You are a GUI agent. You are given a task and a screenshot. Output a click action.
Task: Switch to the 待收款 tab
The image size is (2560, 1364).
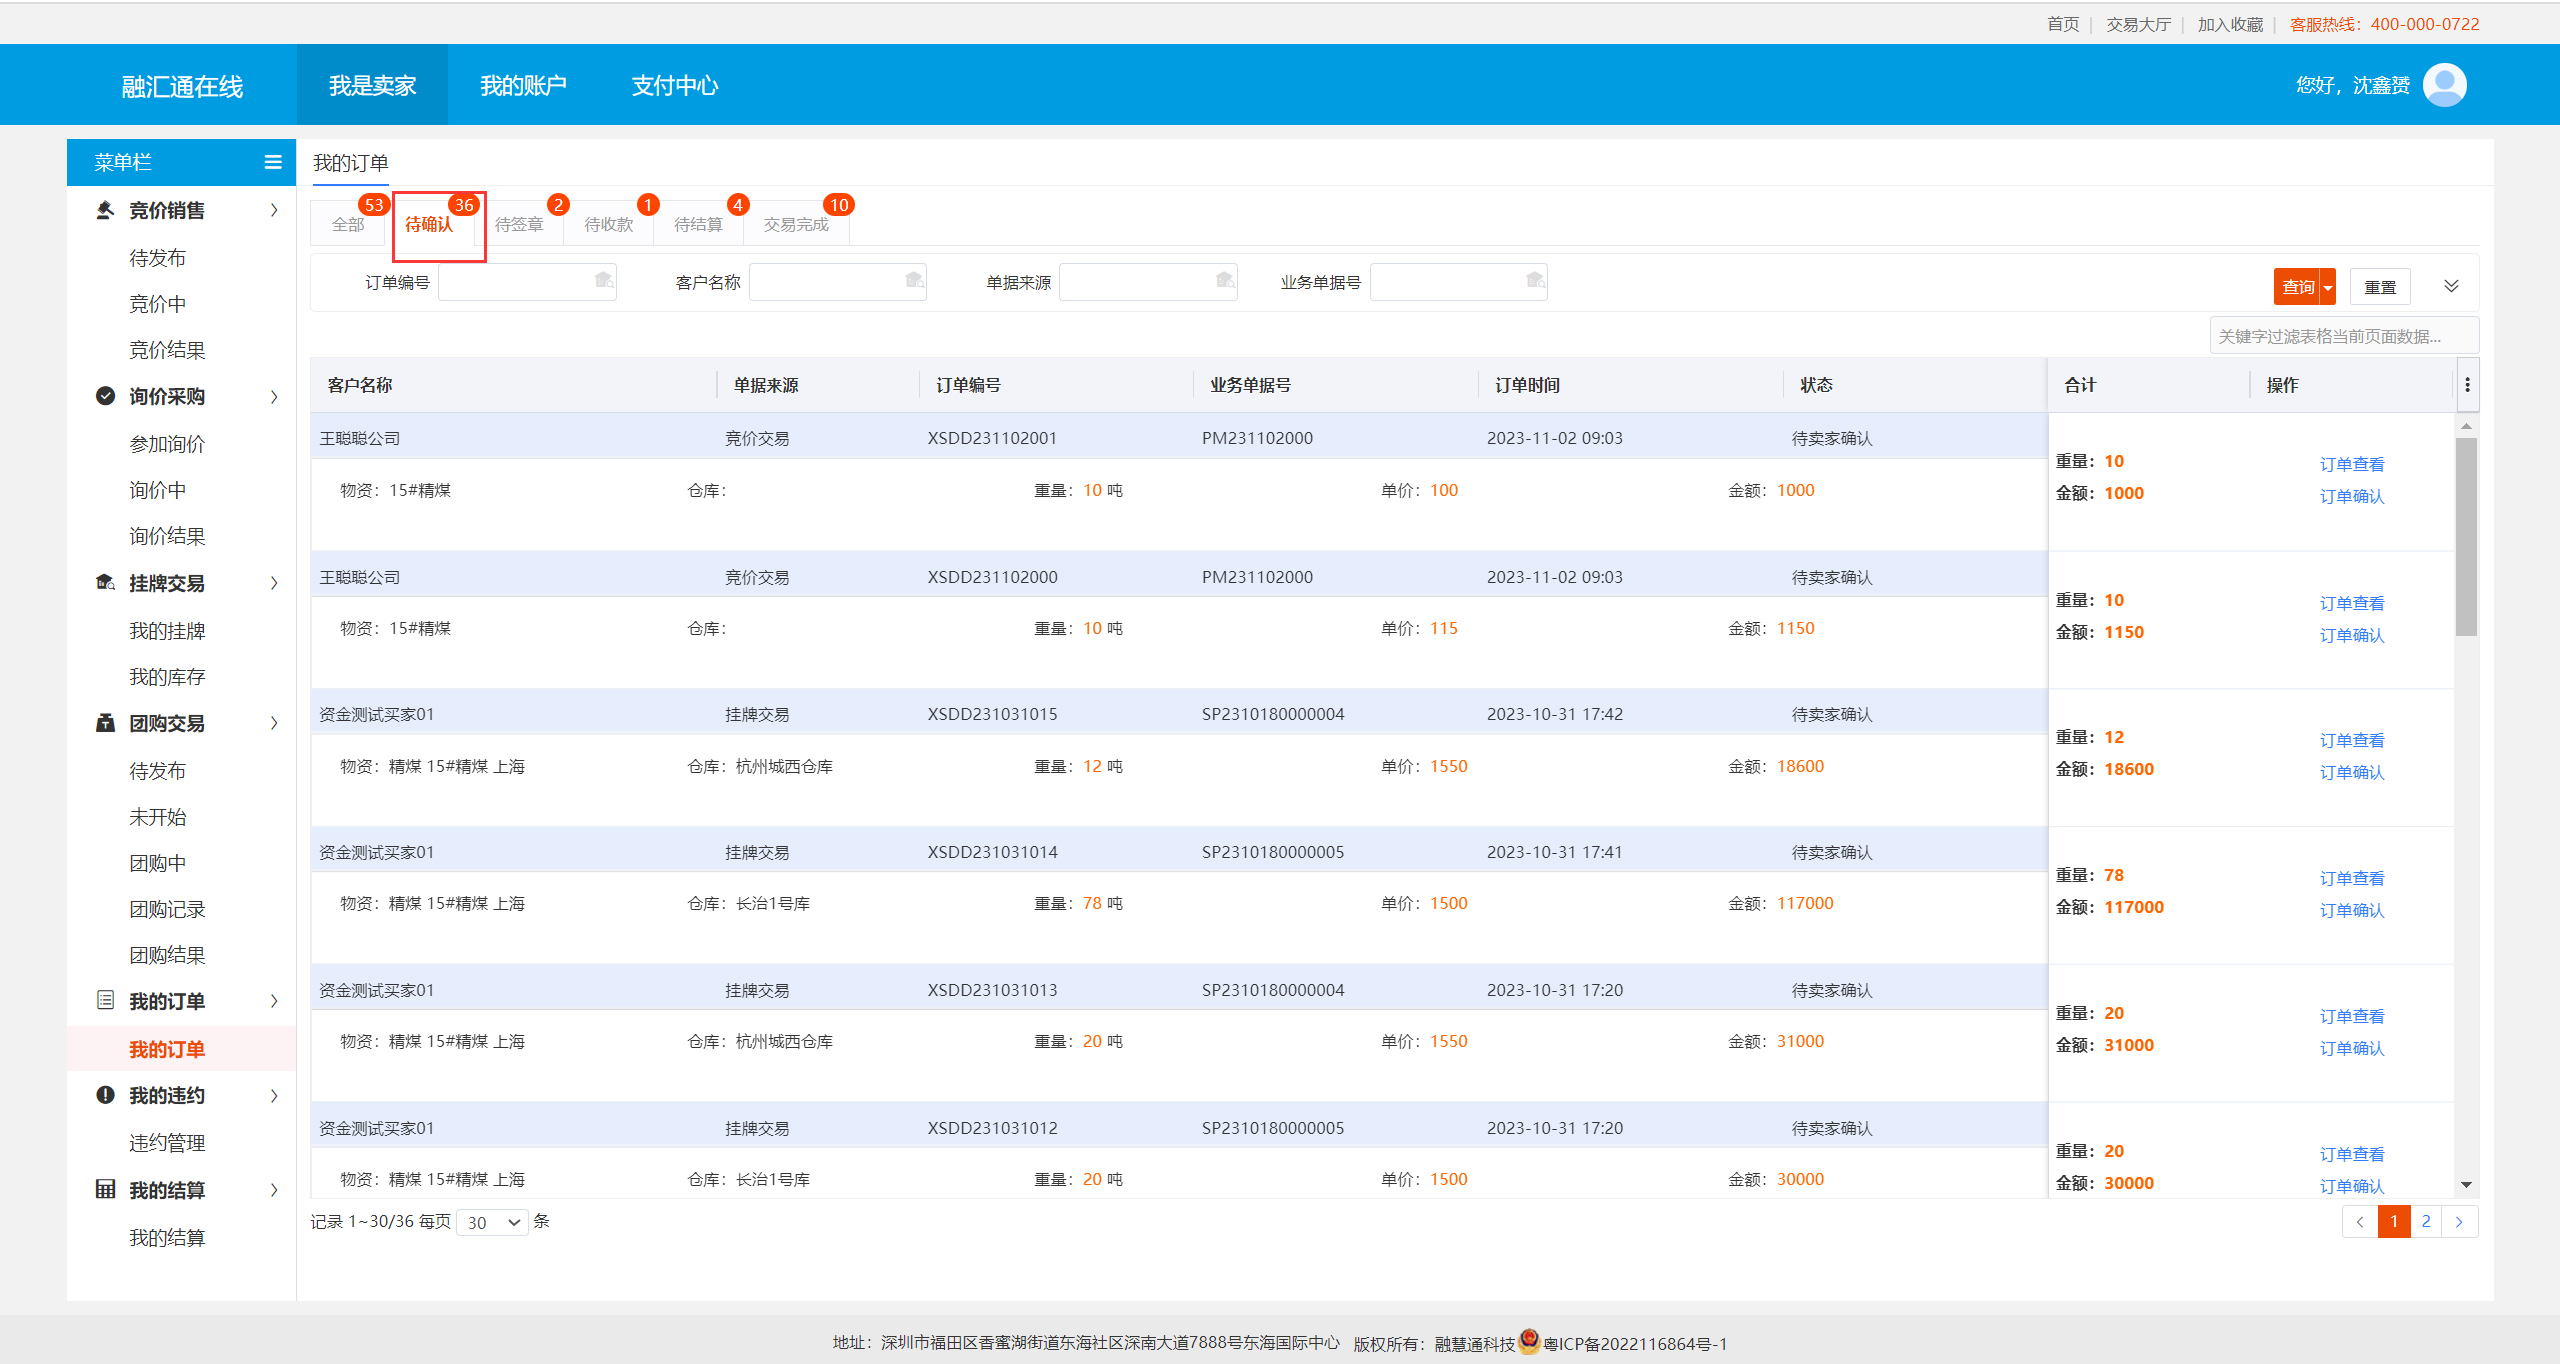(x=609, y=224)
